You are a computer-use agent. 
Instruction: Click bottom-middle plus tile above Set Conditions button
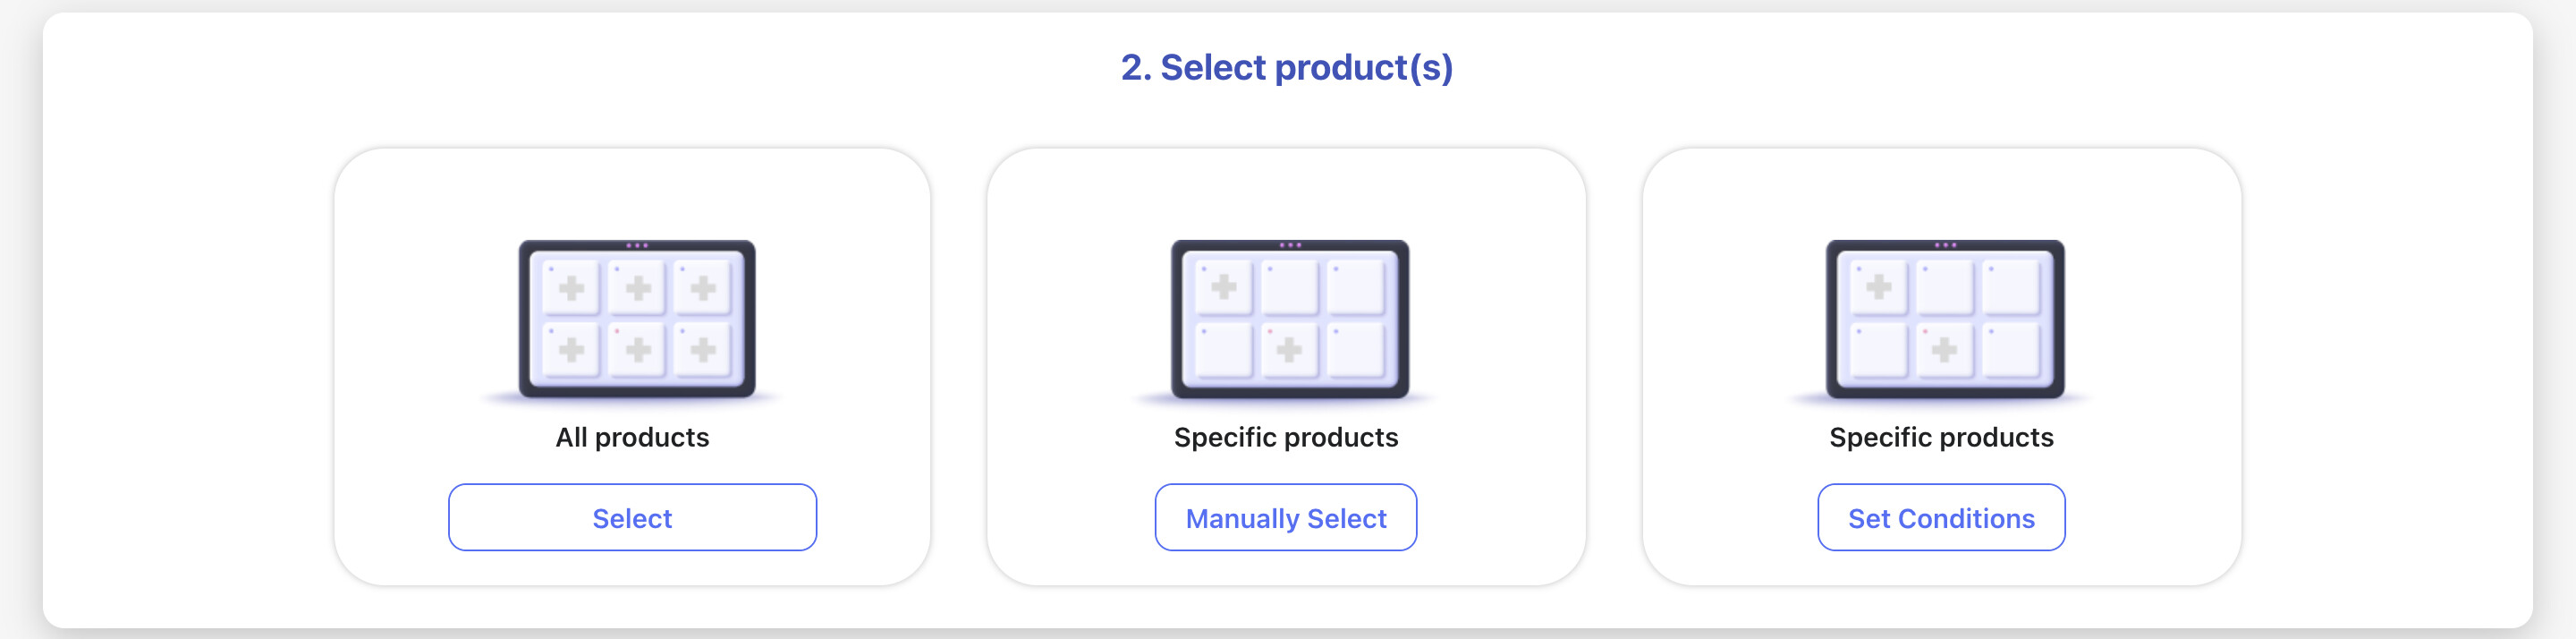[1944, 350]
